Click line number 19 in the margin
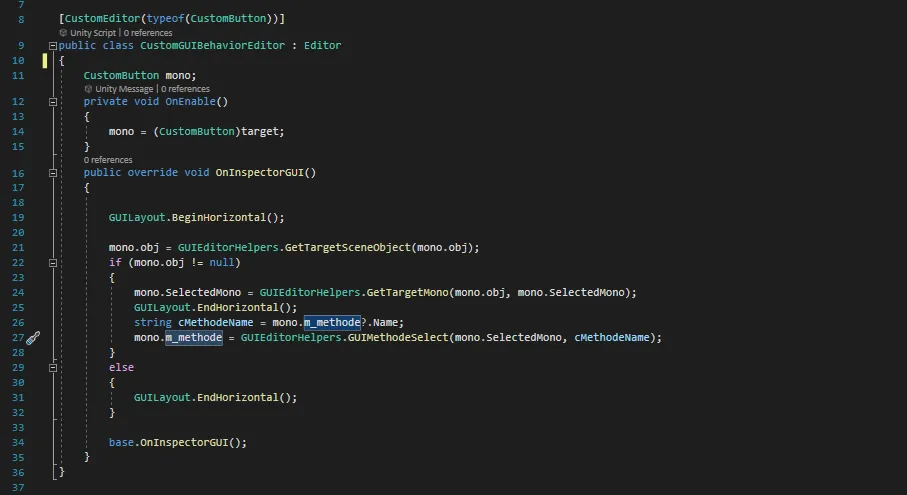Image resolution: width=907 pixels, height=495 pixels. (17, 218)
